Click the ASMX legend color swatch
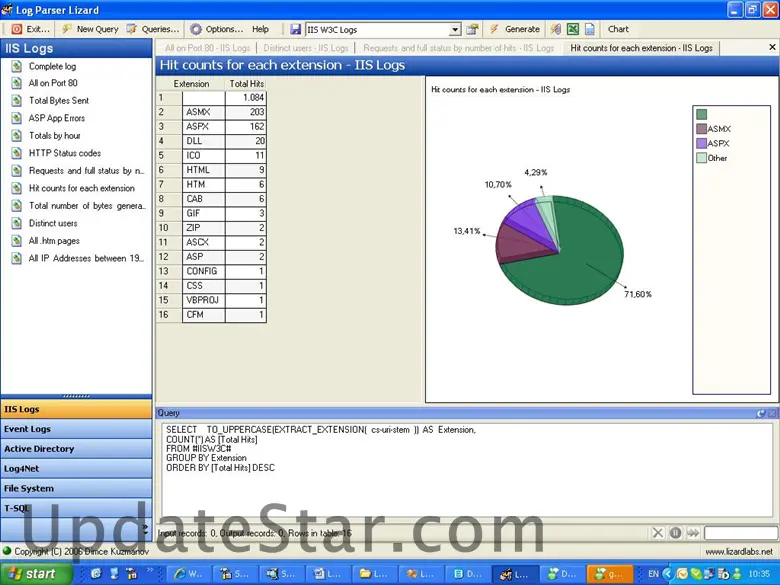 [x=701, y=129]
